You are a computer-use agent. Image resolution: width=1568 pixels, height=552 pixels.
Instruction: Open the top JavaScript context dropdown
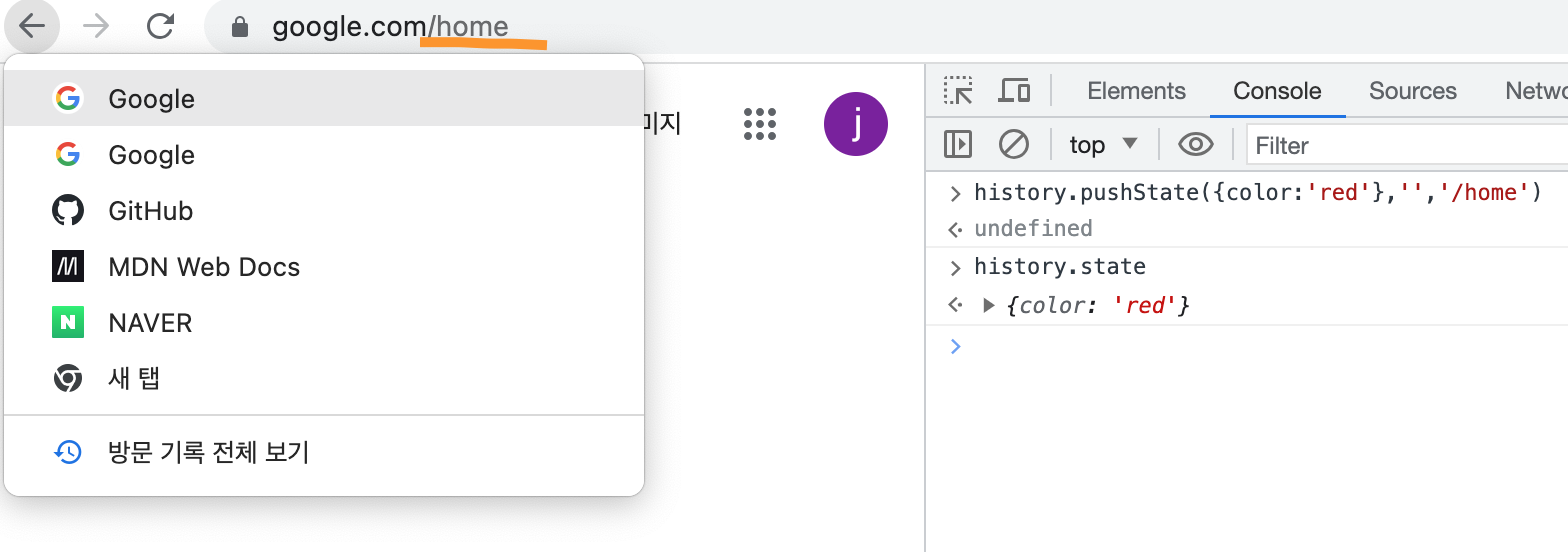[x=1104, y=145]
